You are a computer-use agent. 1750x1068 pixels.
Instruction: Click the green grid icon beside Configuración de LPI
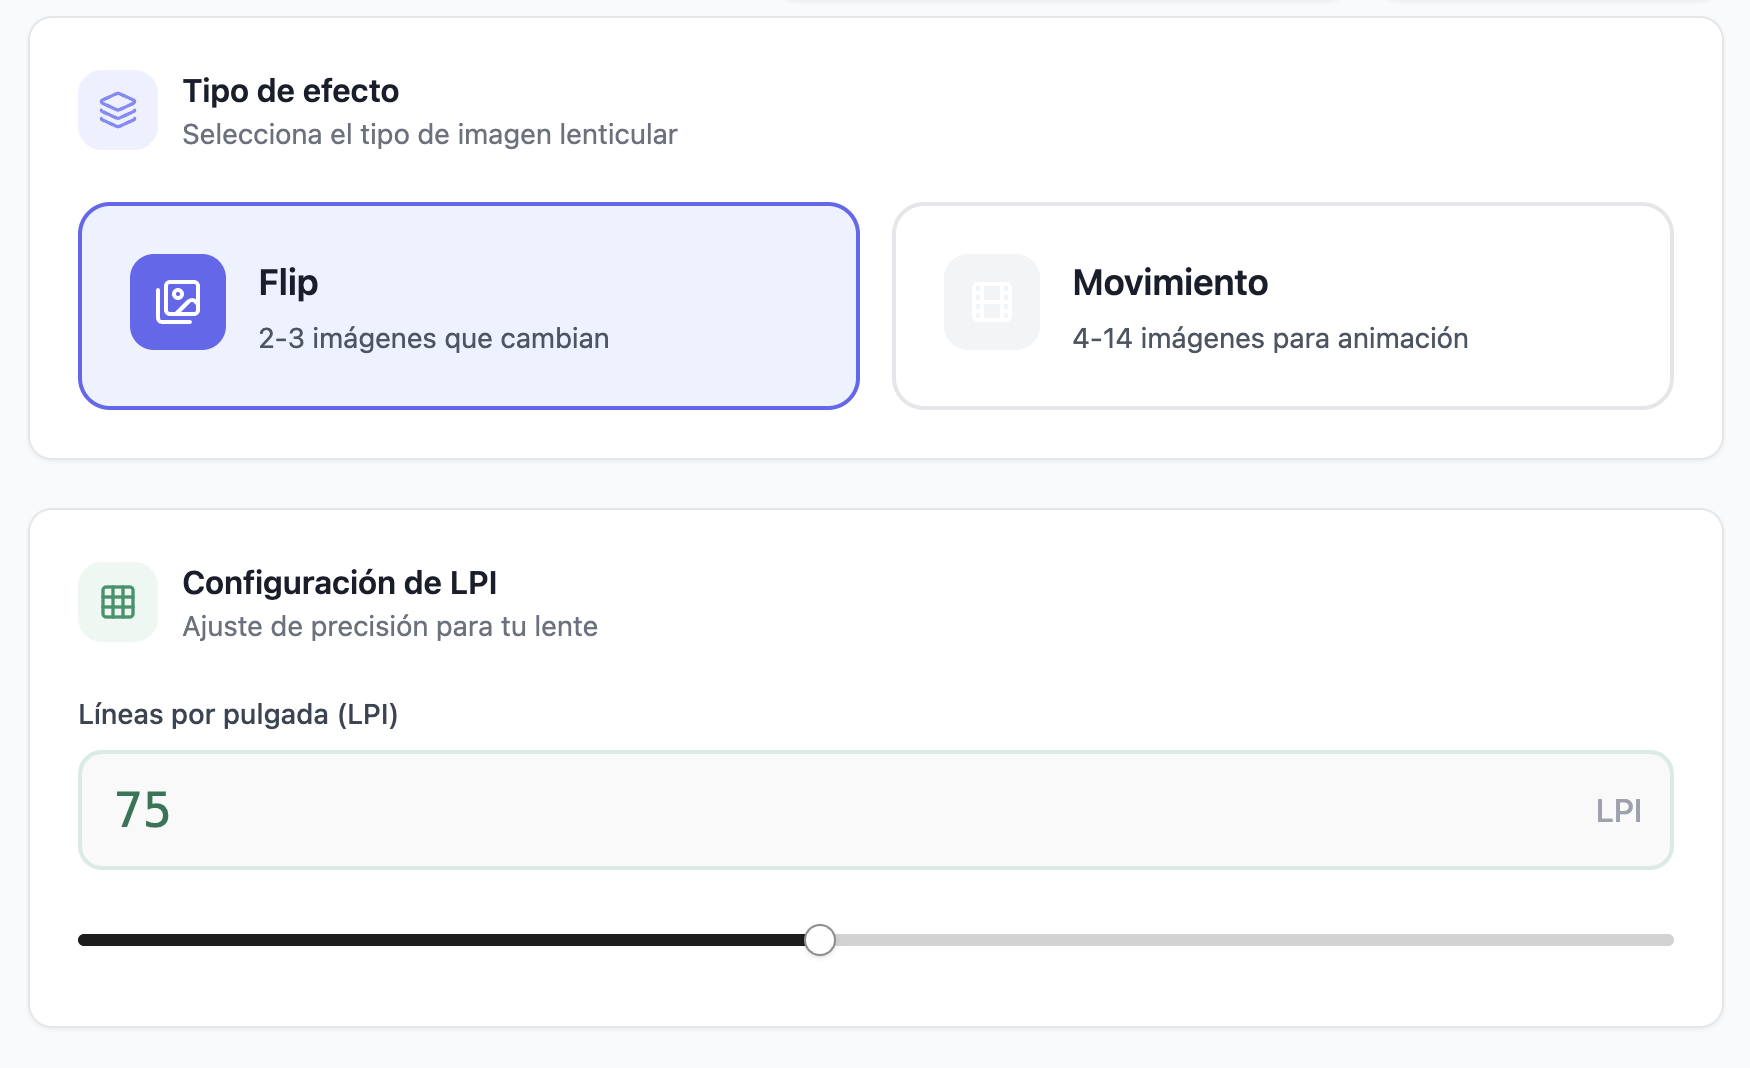[x=118, y=601]
